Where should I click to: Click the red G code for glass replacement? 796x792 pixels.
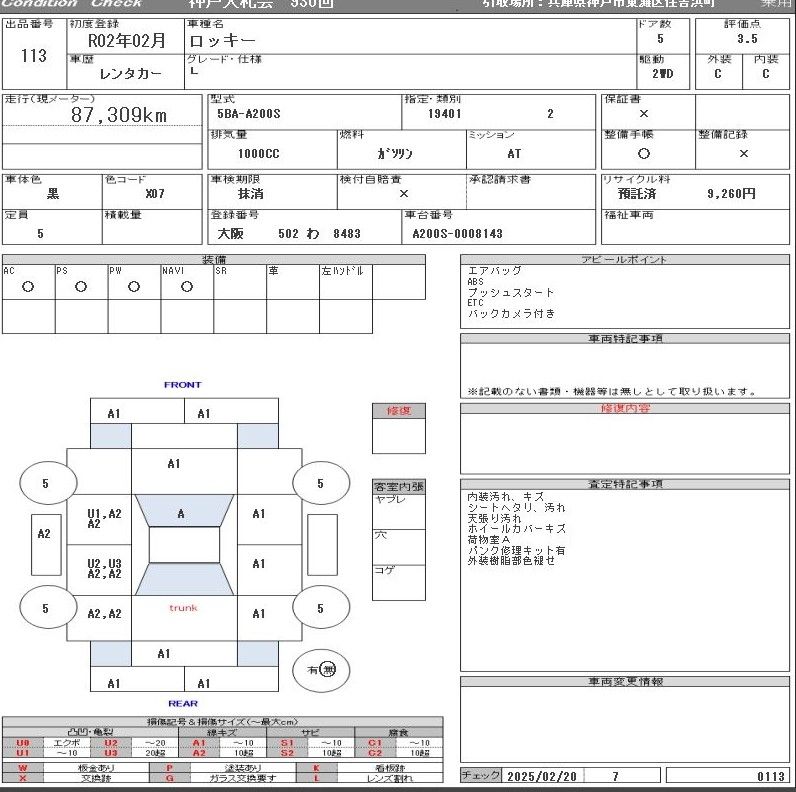tap(169, 777)
